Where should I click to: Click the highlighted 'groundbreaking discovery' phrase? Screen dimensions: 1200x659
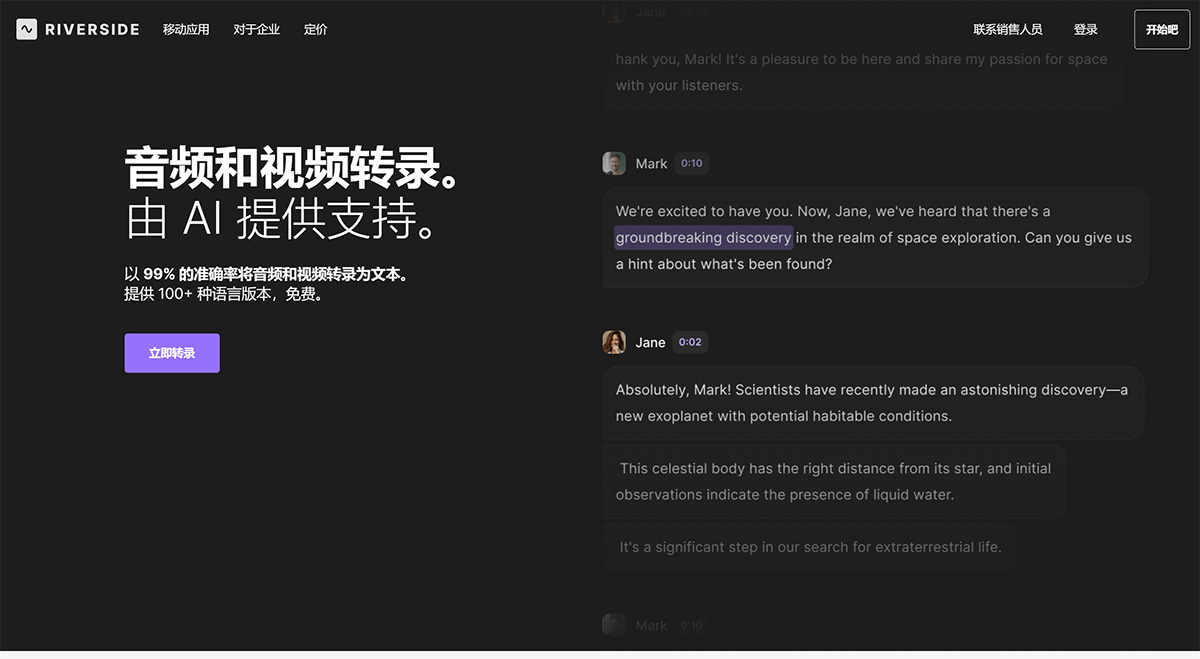pos(703,237)
